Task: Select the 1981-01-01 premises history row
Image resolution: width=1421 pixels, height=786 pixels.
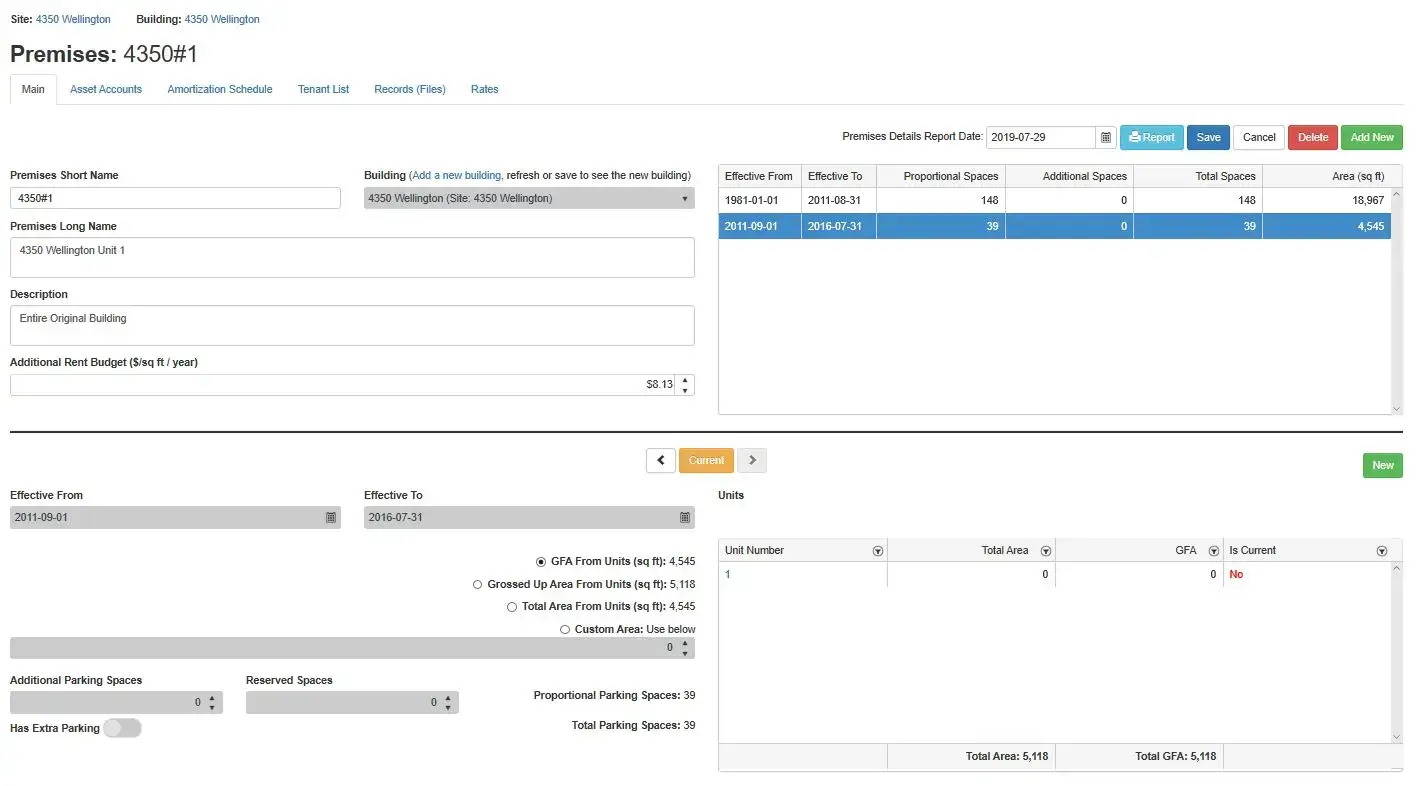Action: pyautogui.click(x=1000, y=199)
